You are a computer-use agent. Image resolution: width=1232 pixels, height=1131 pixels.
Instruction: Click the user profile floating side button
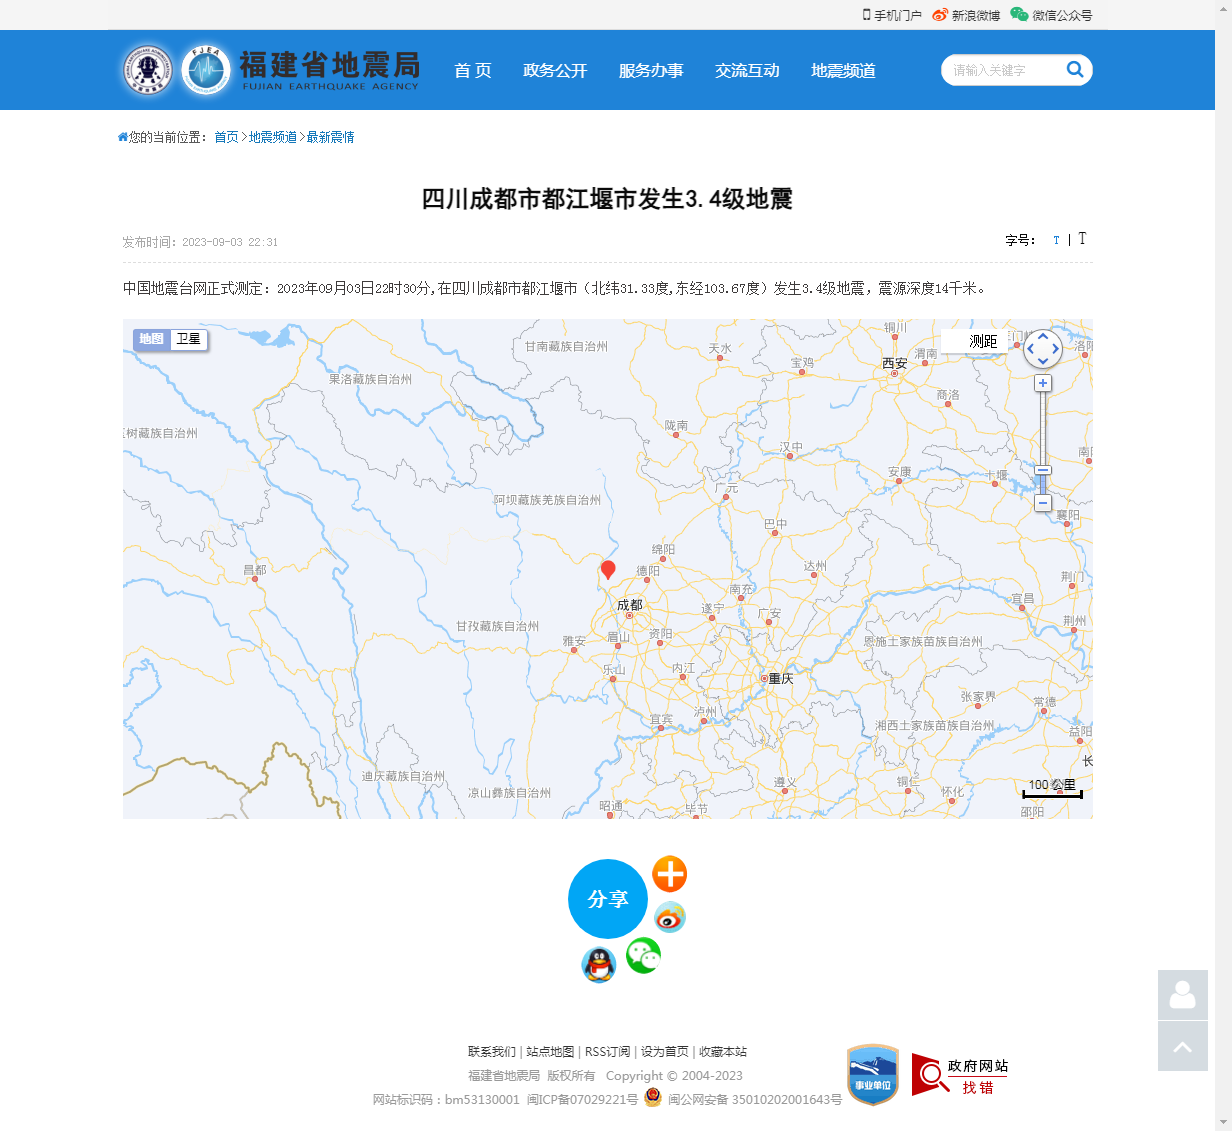[1183, 995]
